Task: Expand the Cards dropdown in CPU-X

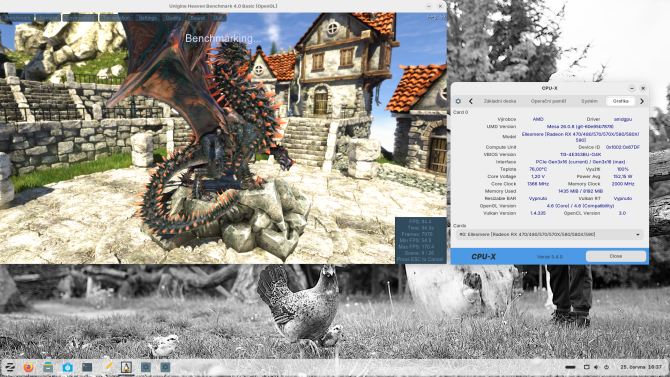Action: [x=550, y=234]
